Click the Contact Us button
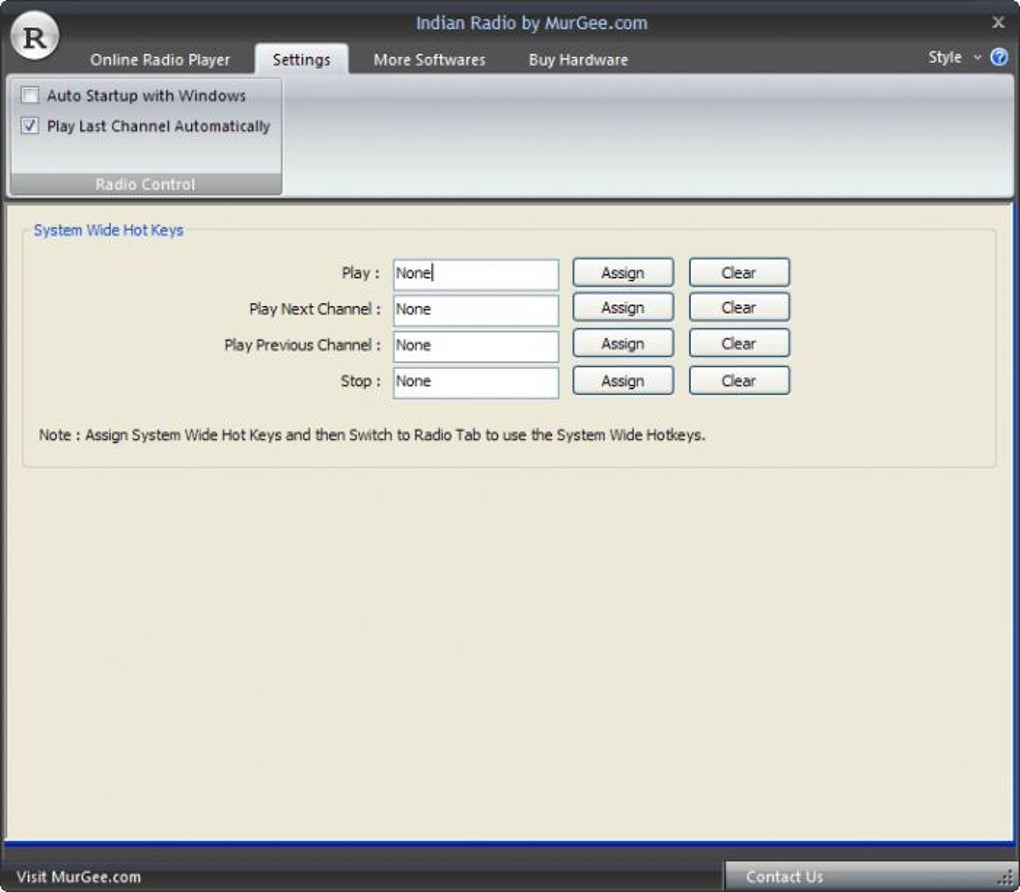The width and height of the screenshot is (1020, 892). tap(785, 876)
